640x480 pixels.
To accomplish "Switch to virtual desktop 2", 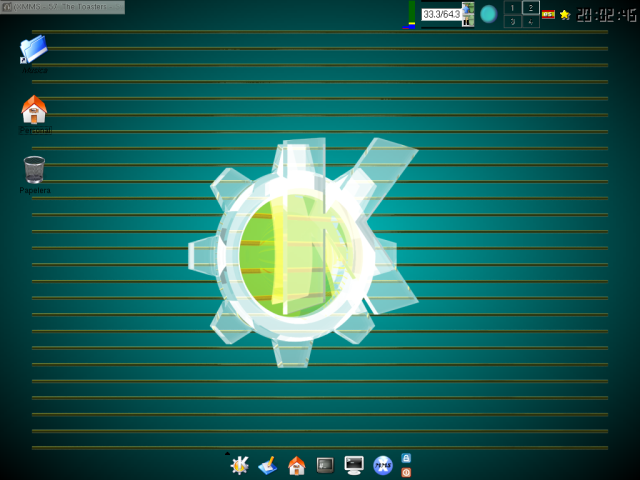I will tap(531, 8).
